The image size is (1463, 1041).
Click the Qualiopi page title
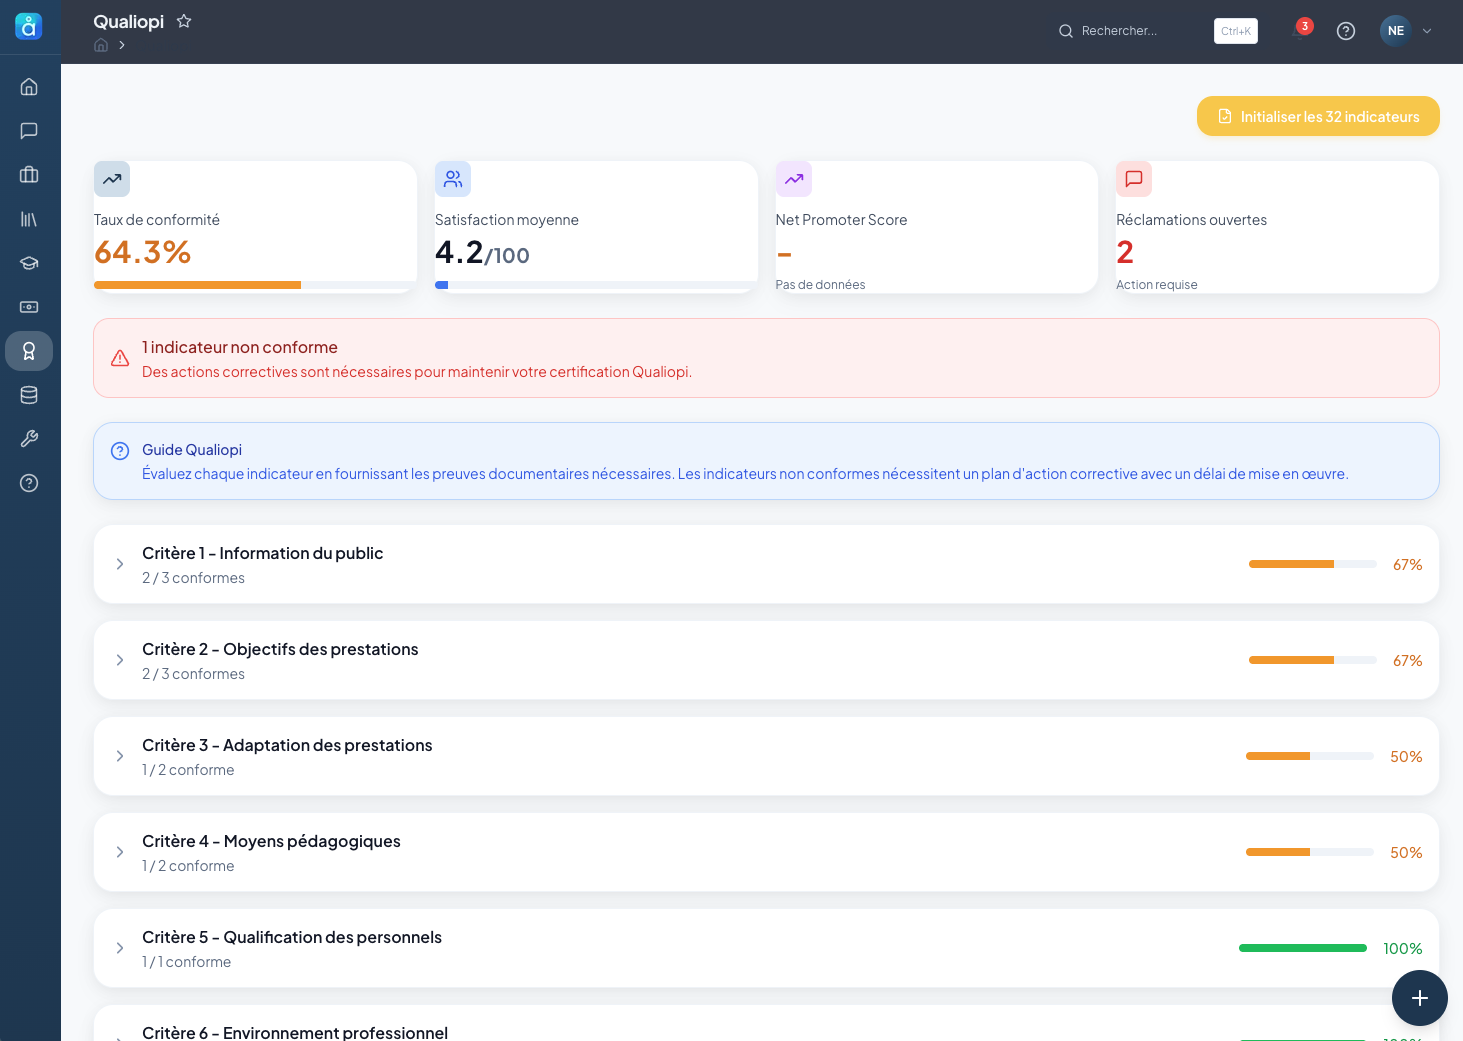click(129, 21)
